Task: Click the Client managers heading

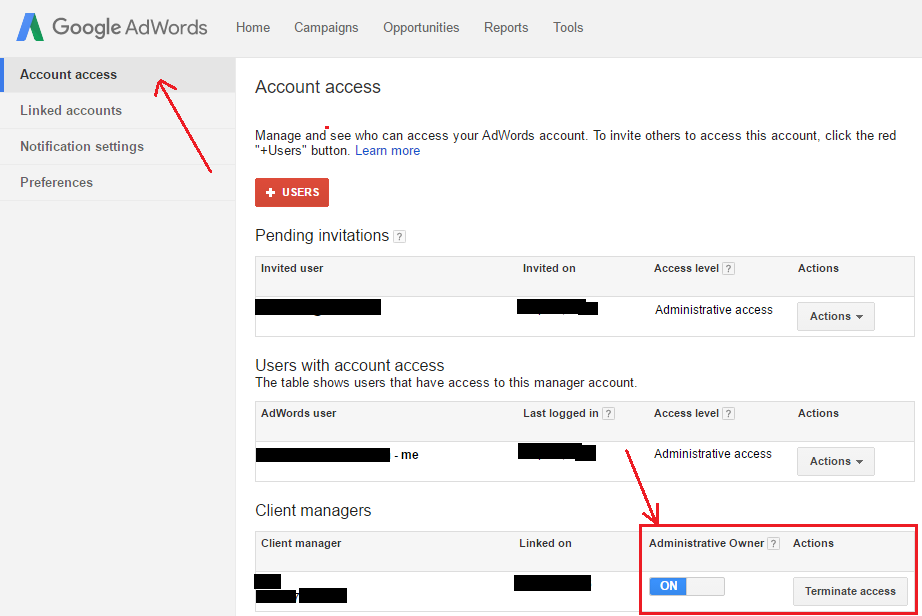Action: (x=313, y=510)
